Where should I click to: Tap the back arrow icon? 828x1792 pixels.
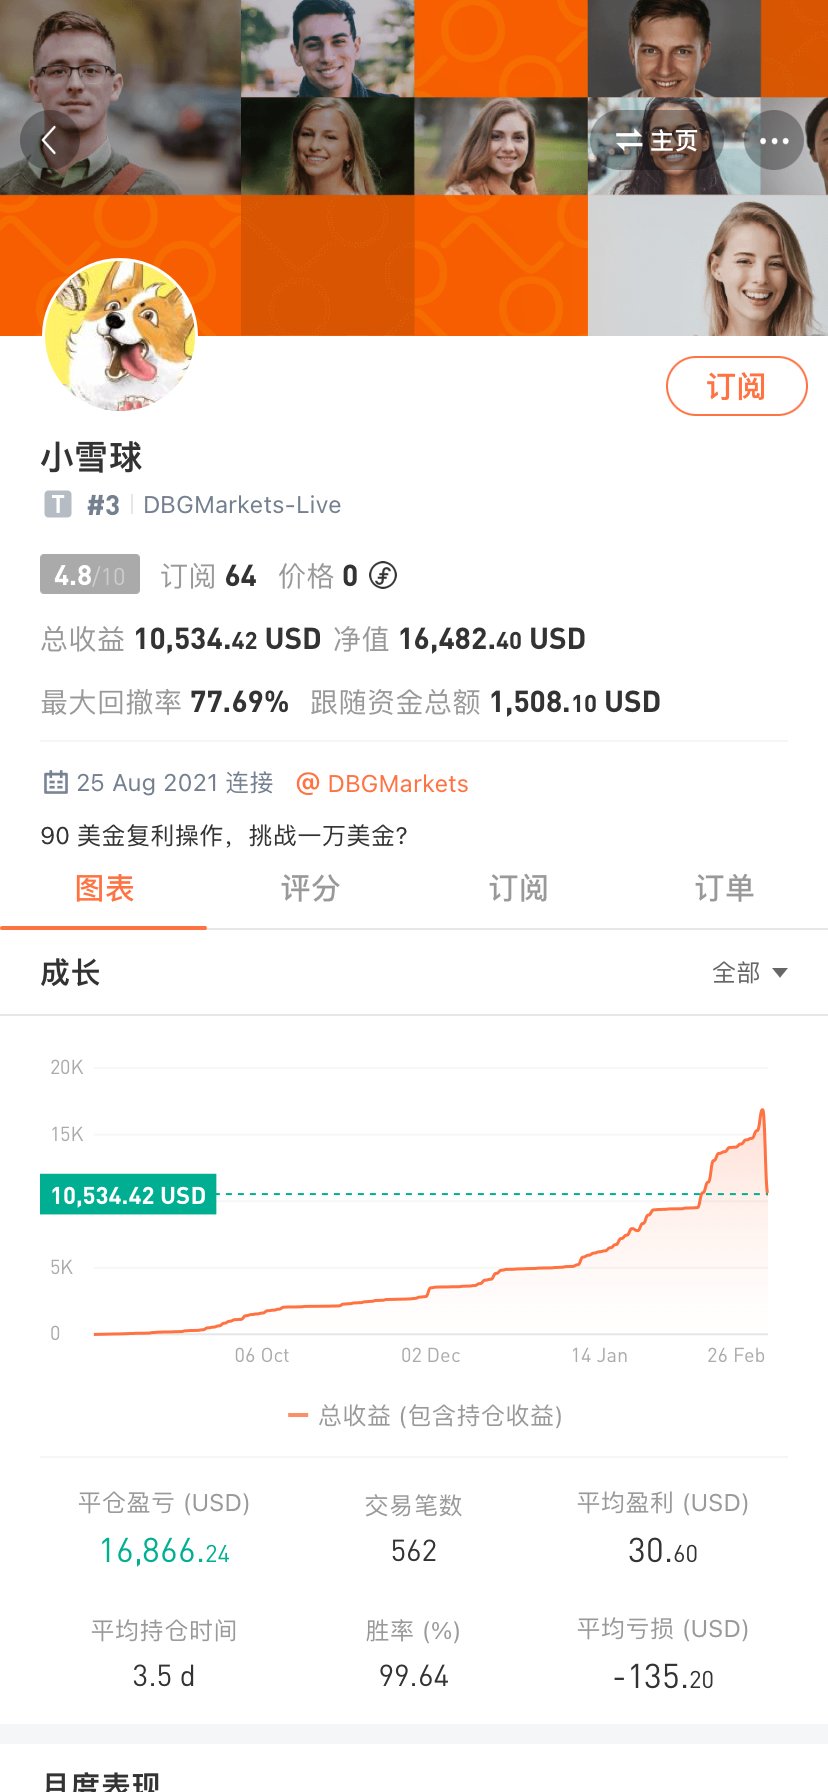[x=50, y=141]
